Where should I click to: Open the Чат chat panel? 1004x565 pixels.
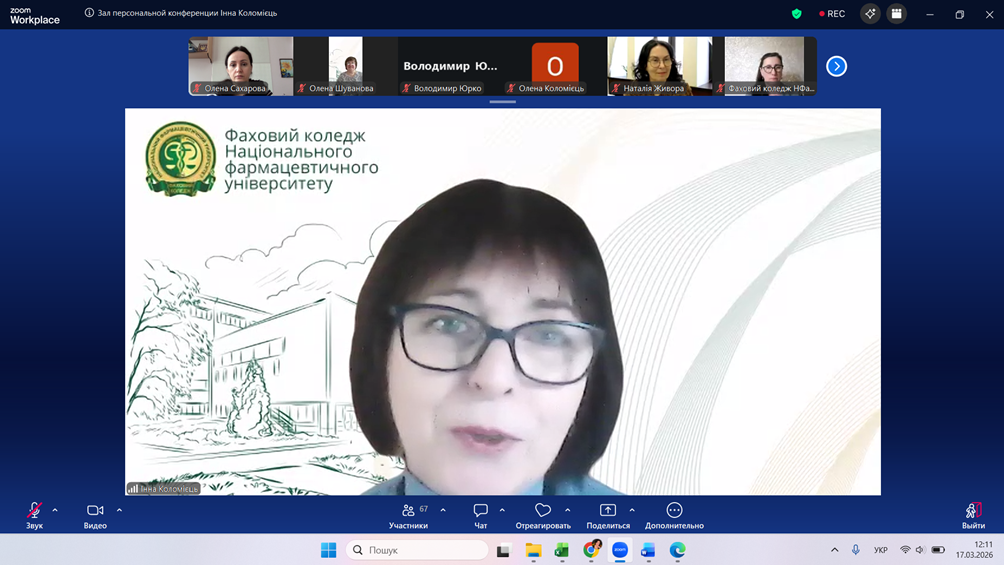click(x=480, y=512)
